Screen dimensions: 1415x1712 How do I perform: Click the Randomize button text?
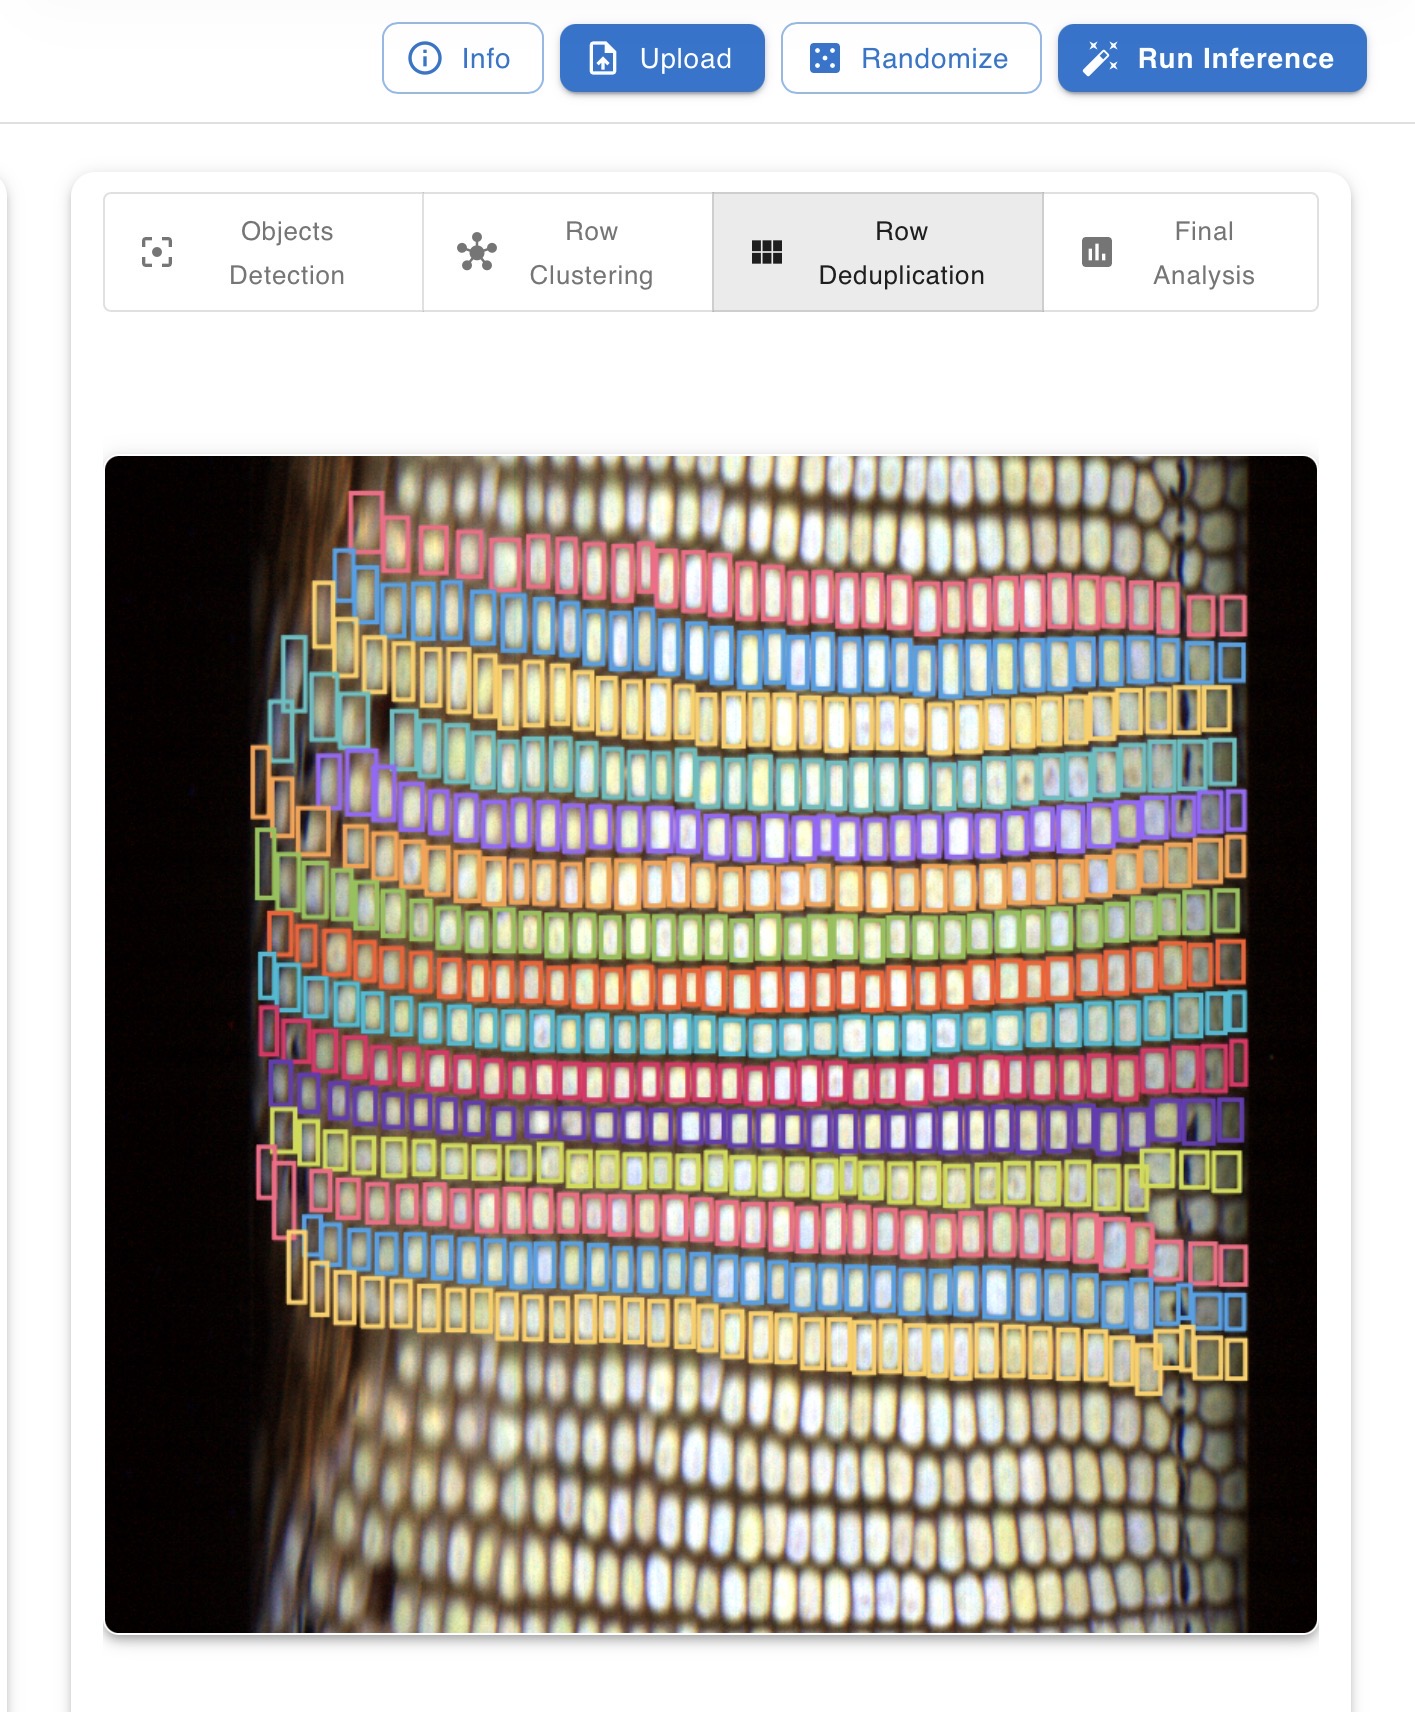pyautogui.click(x=935, y=59)
